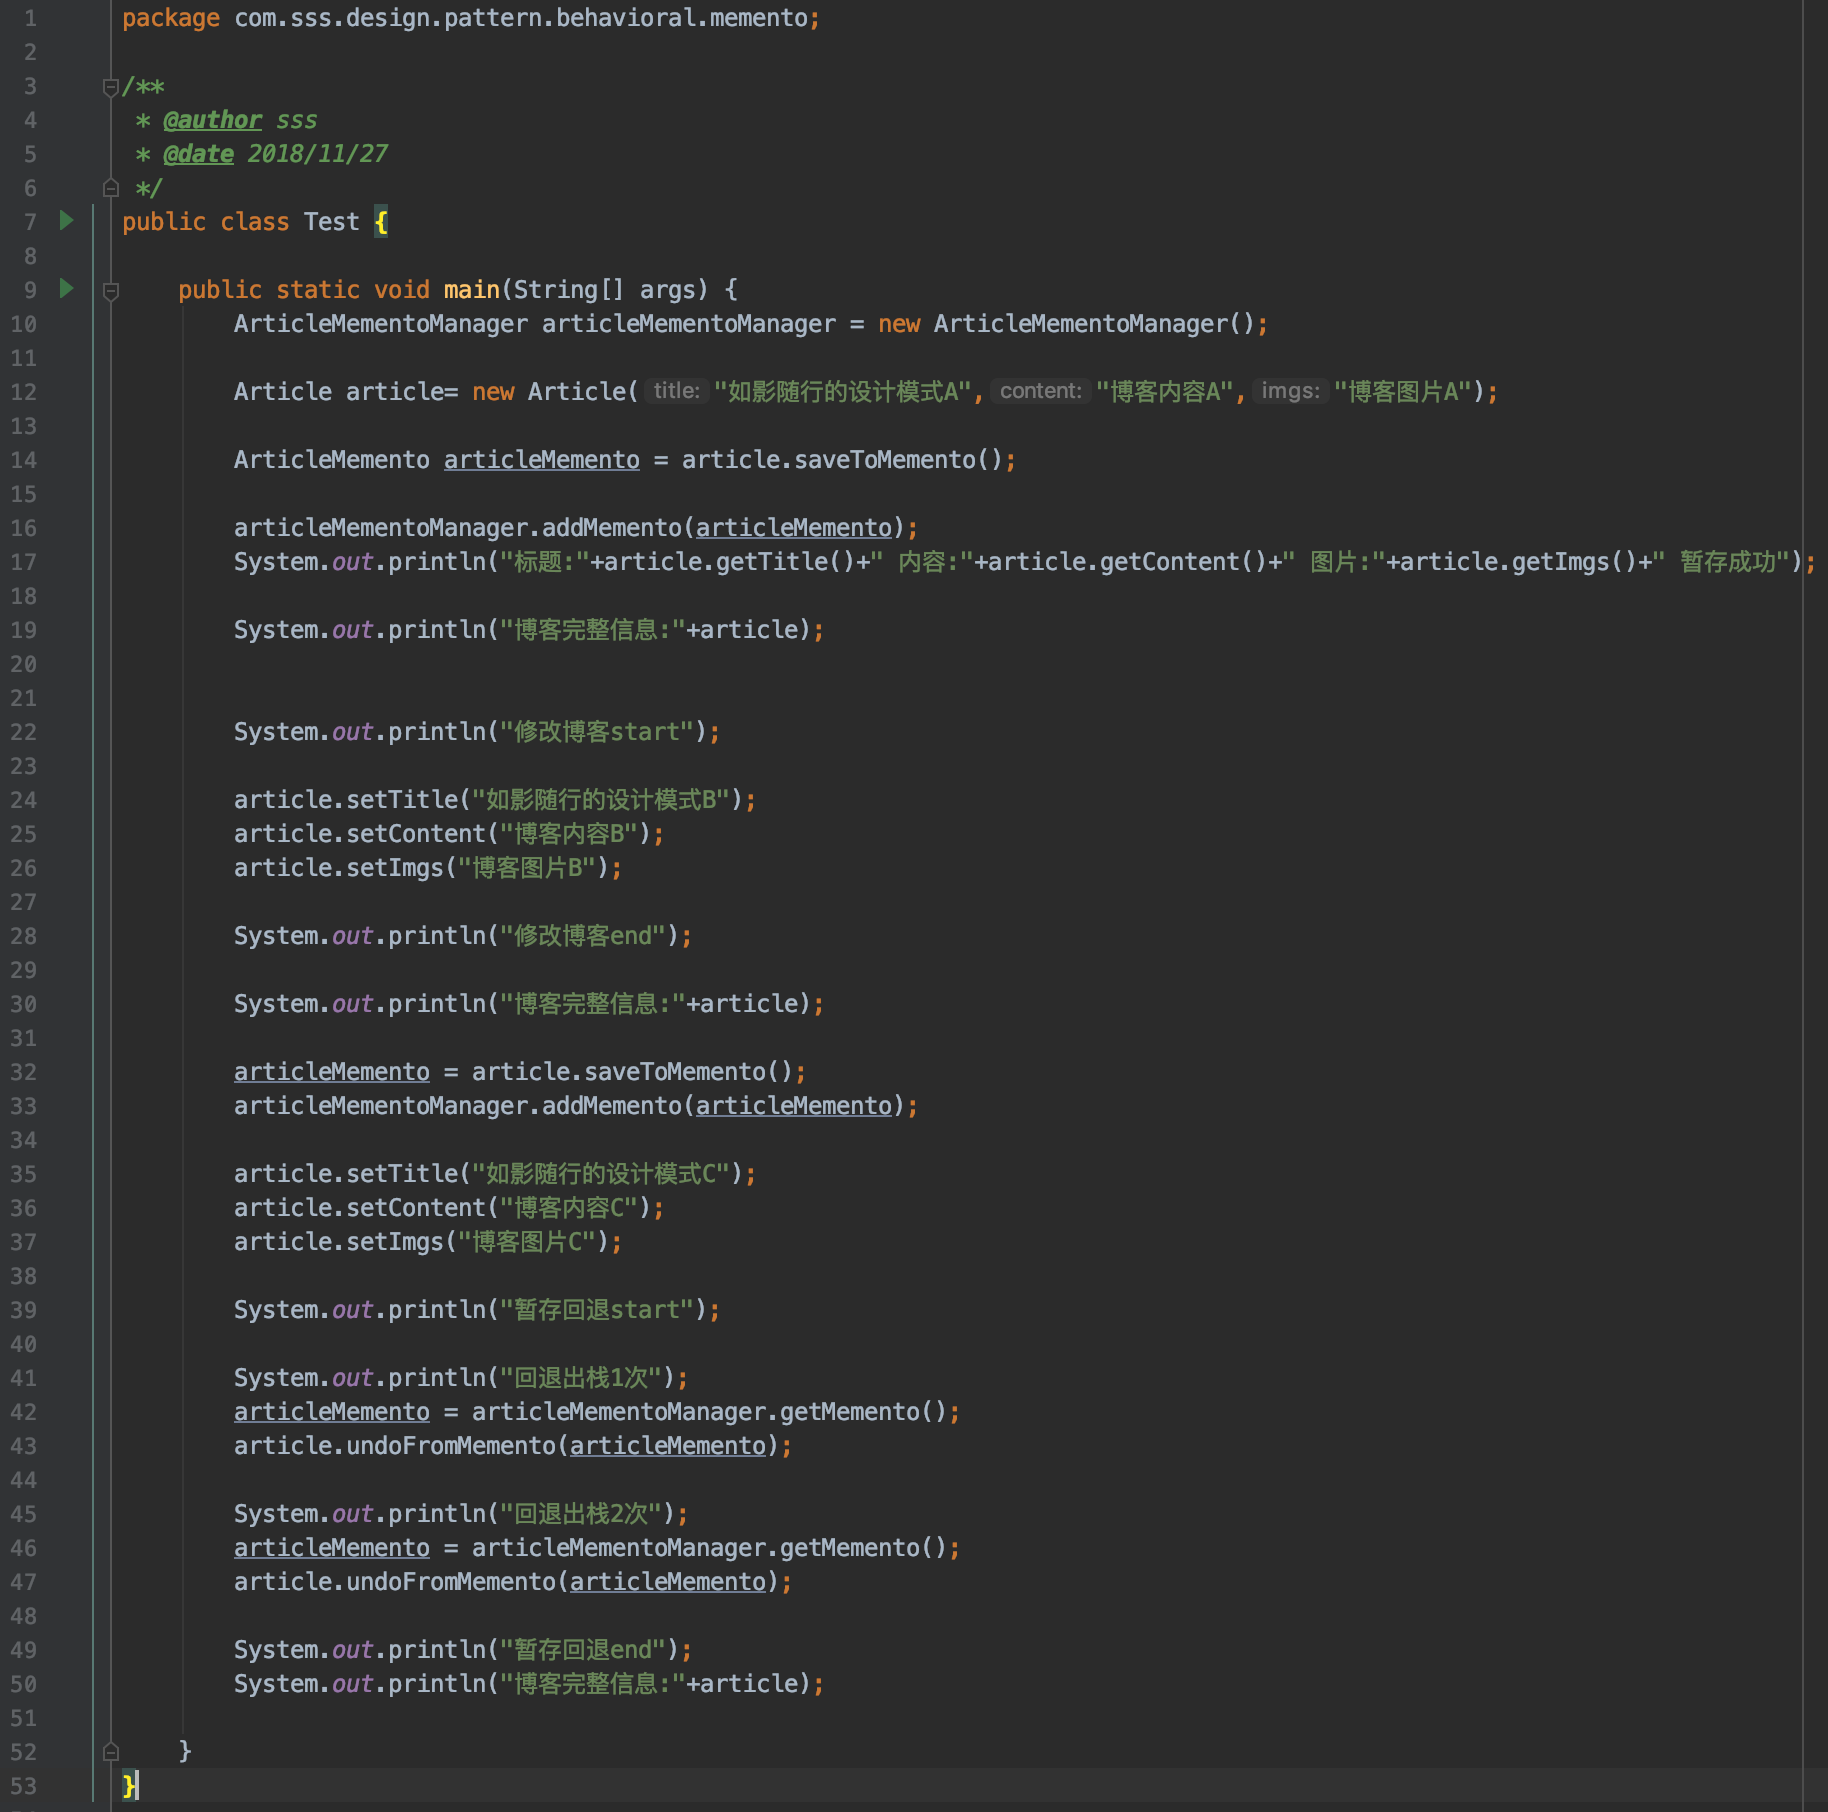1828x1812 pixels.
Task: Click line number 1 in the gutter
Action: 30,18
